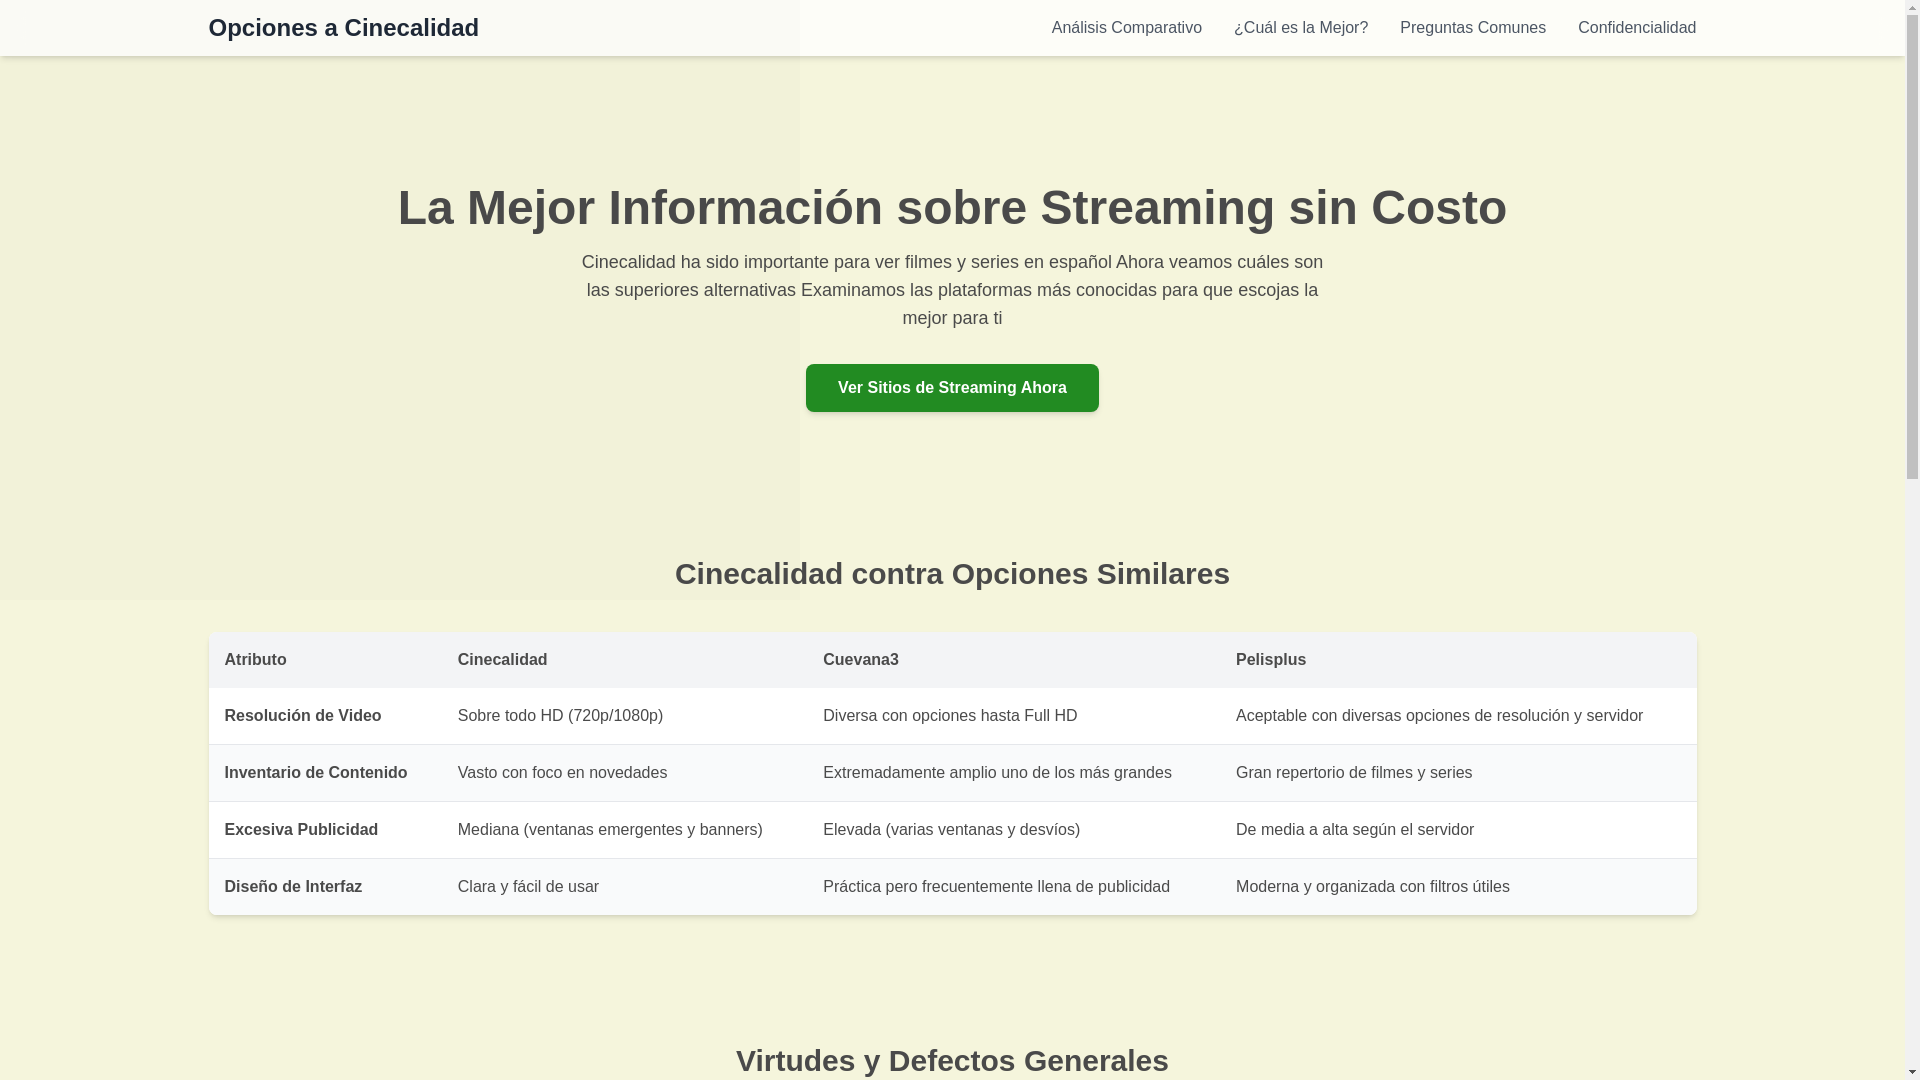
Task: Click the intro paragraph about Cinecalidad alternativas
Action: [952, 290]
